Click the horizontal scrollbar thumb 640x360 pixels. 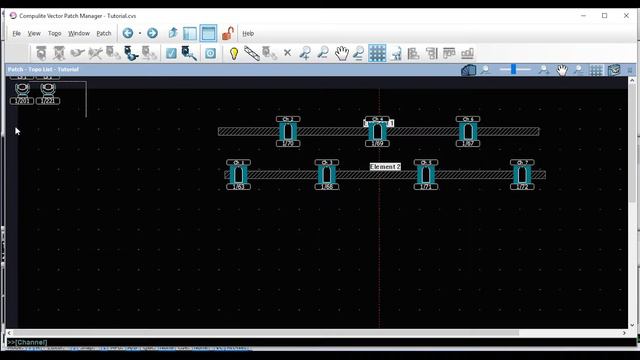coord(266,333)
